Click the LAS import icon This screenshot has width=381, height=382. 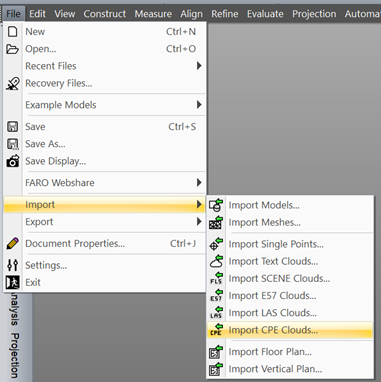point(216,313)
